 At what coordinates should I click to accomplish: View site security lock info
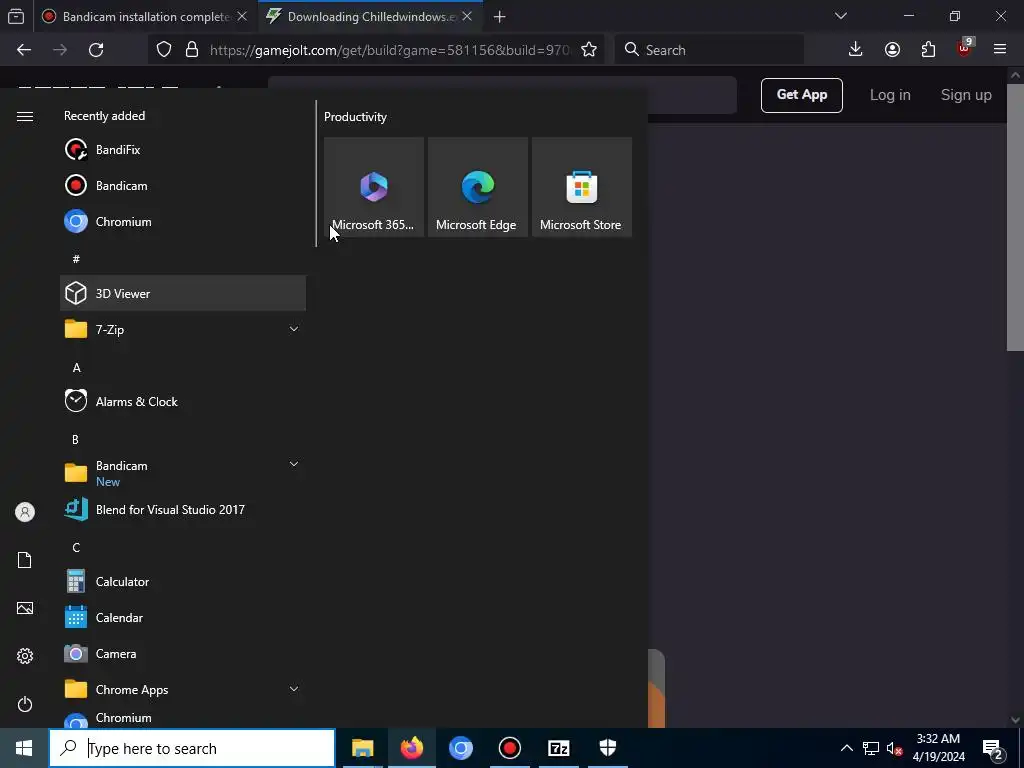[192, 50]
